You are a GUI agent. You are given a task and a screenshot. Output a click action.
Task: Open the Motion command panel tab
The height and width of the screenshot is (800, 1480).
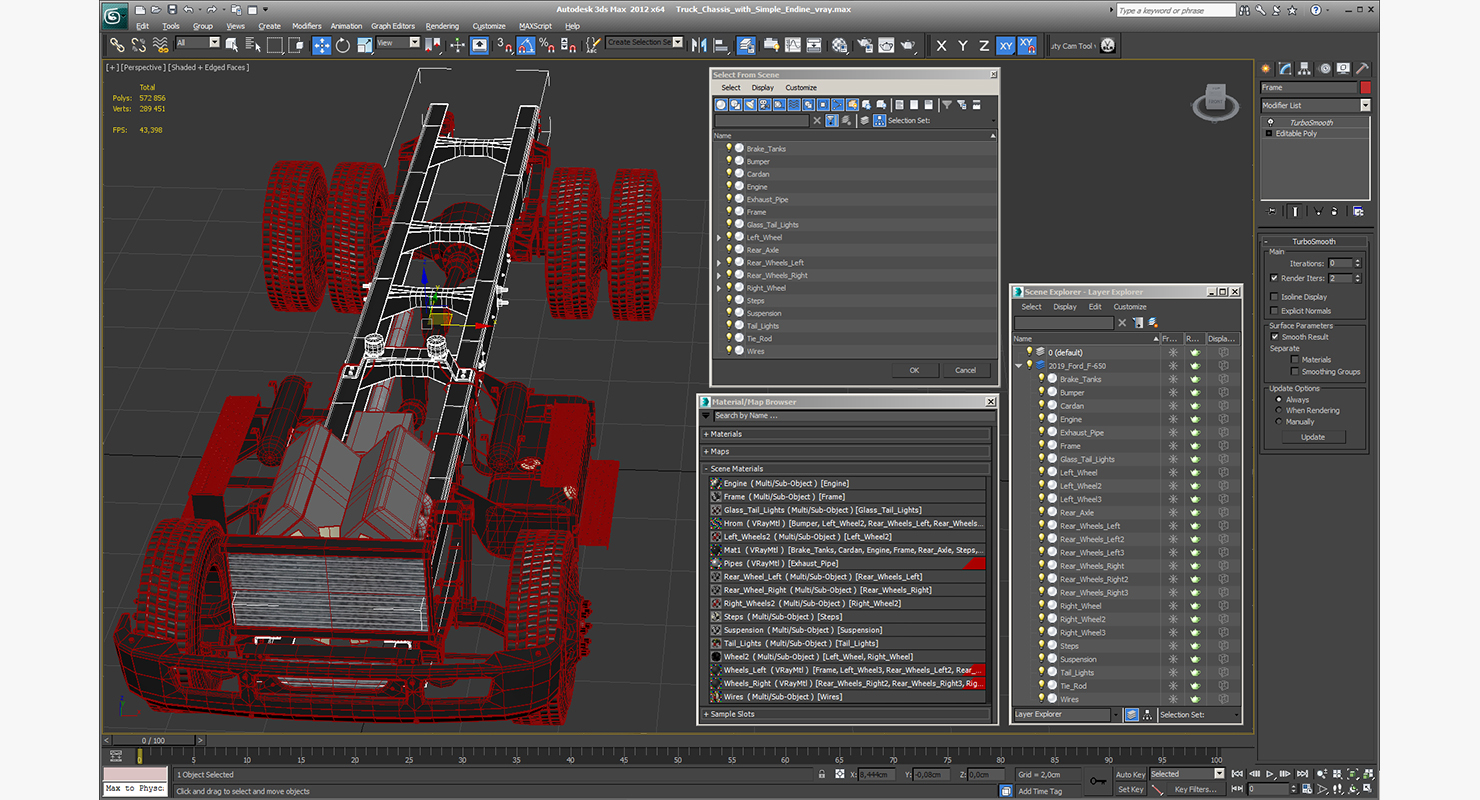coord(1325,68)
